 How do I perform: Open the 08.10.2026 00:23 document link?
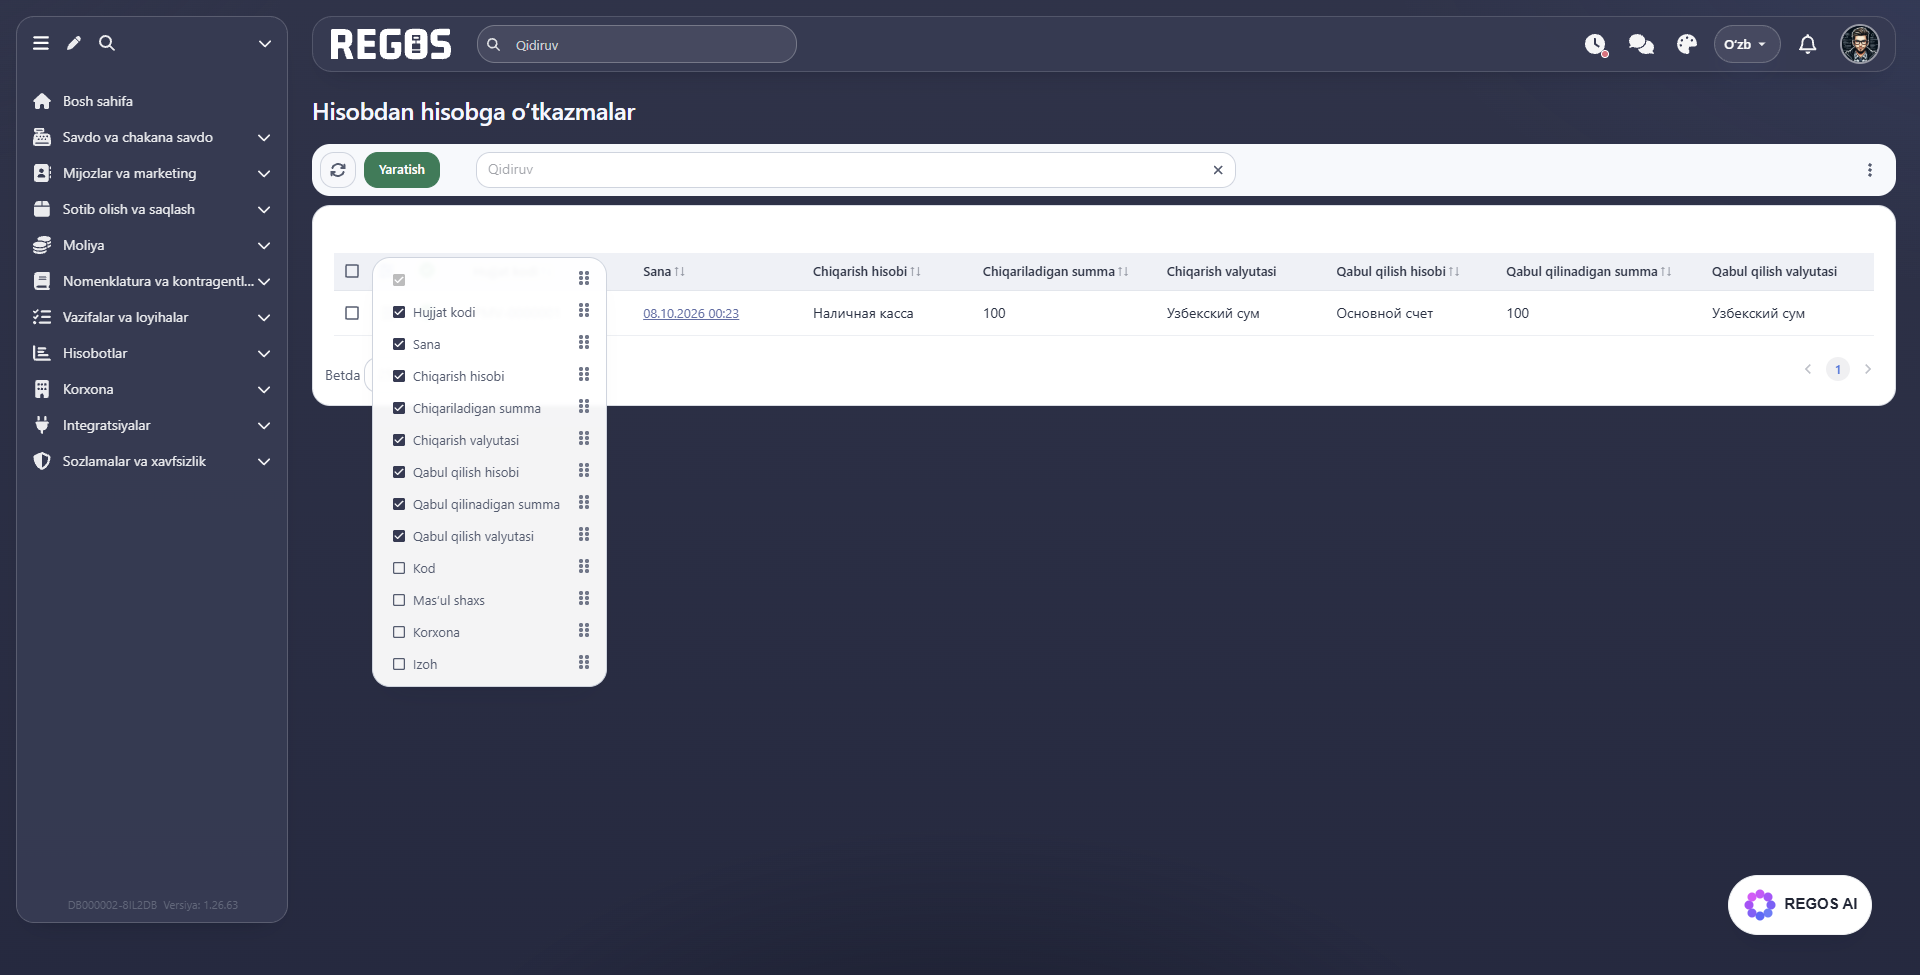tap(691, 313)
